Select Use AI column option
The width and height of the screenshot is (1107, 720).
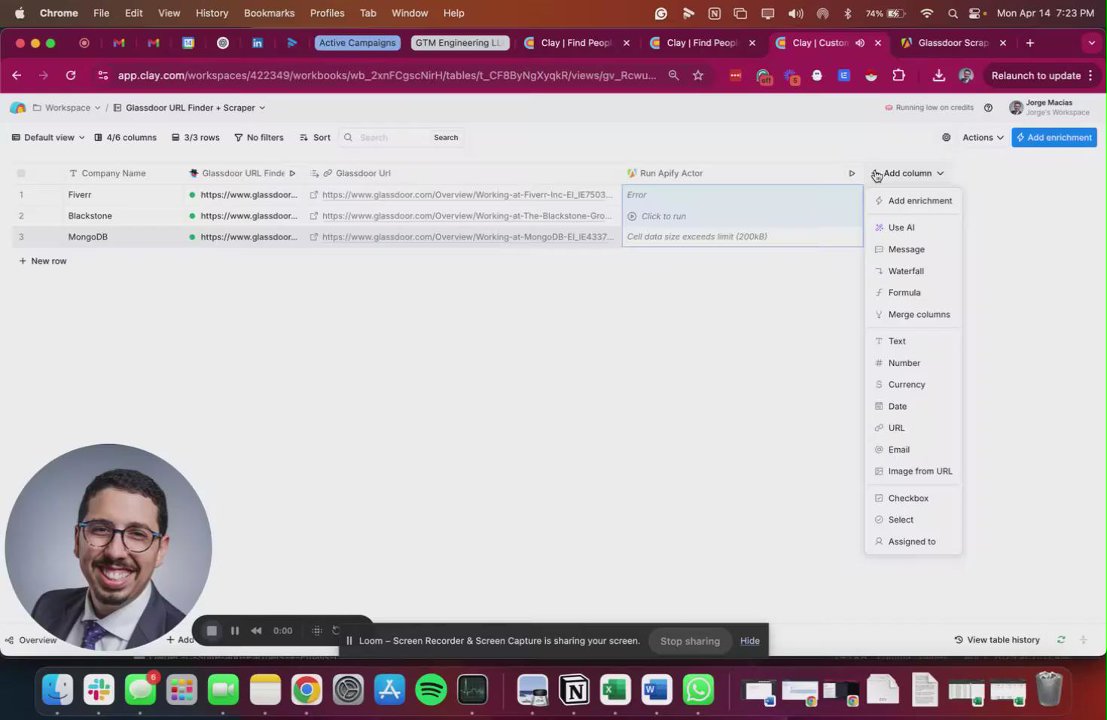click(913, 227)
